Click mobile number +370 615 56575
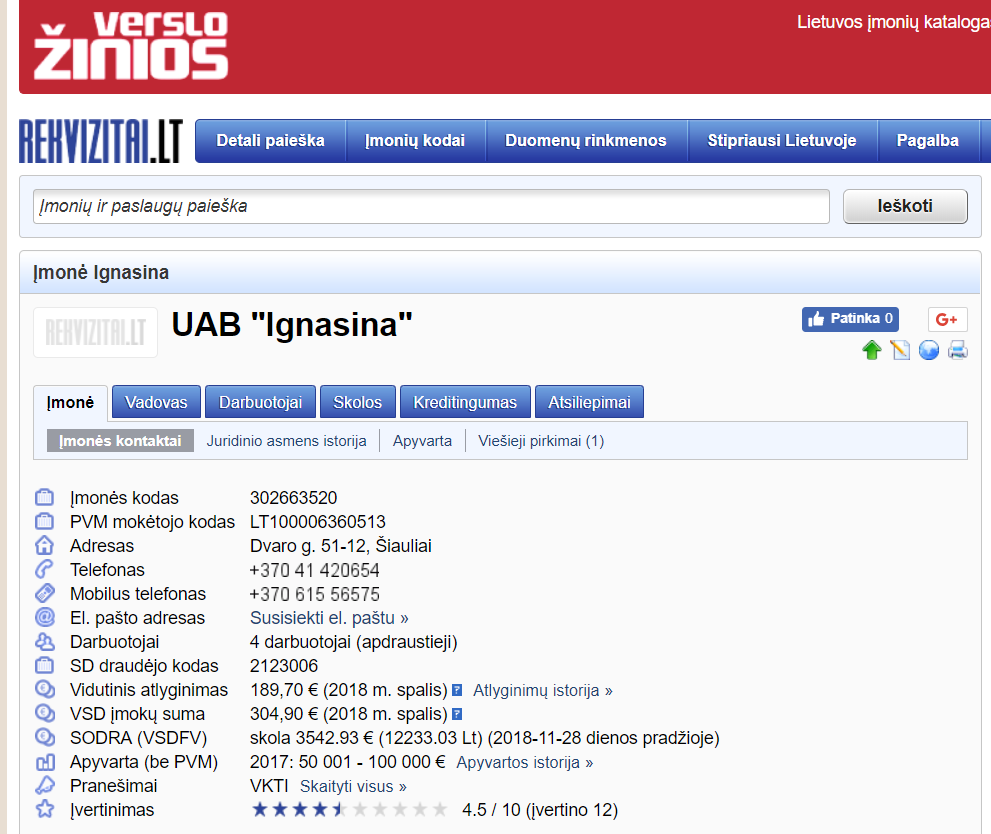 [x=315, y=594]
